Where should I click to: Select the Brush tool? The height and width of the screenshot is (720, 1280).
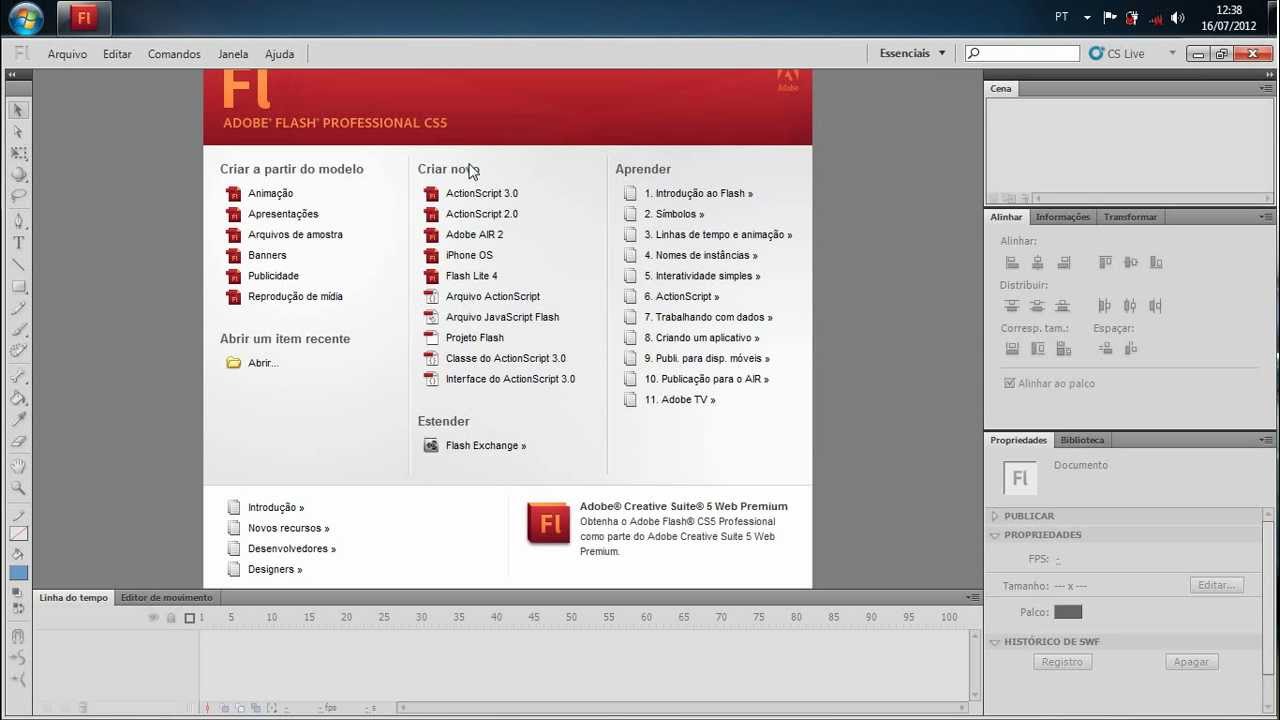click(18, 330)
